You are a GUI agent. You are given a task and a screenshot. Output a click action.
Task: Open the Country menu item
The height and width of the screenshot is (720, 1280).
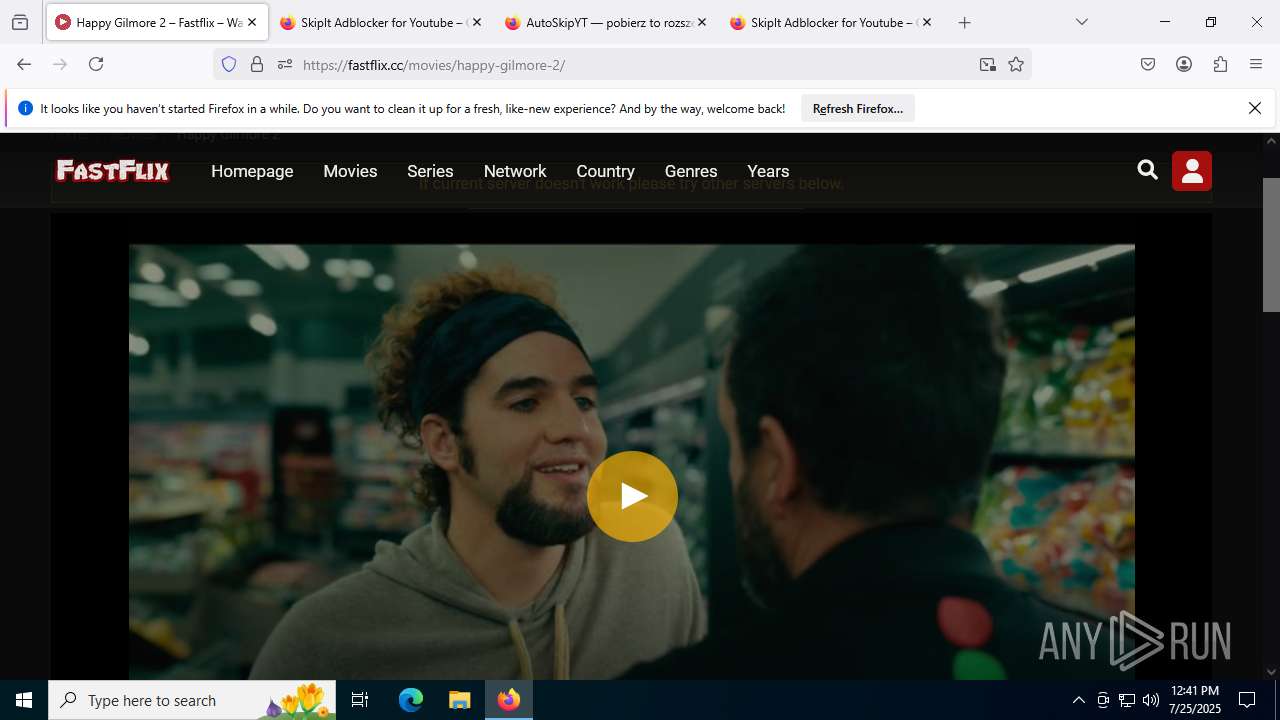pyautogui.click(x=605, y=171)
